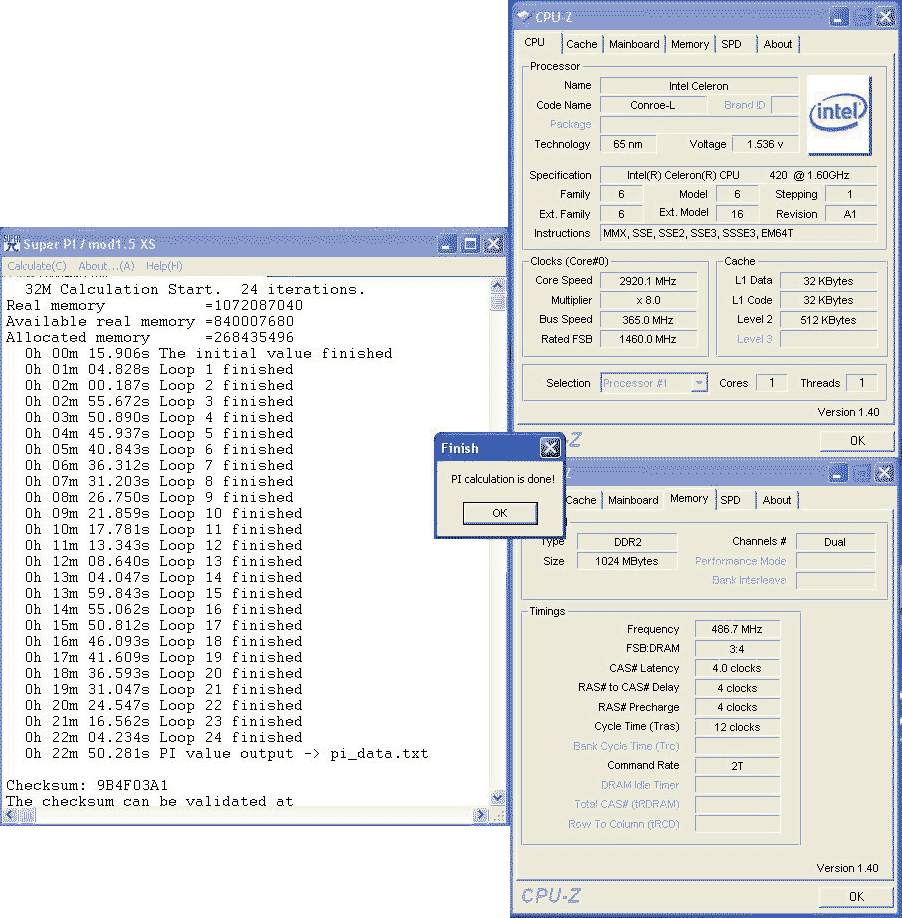Click the memory Frequency 486.7 MHz value

click(x=737, y=629)
